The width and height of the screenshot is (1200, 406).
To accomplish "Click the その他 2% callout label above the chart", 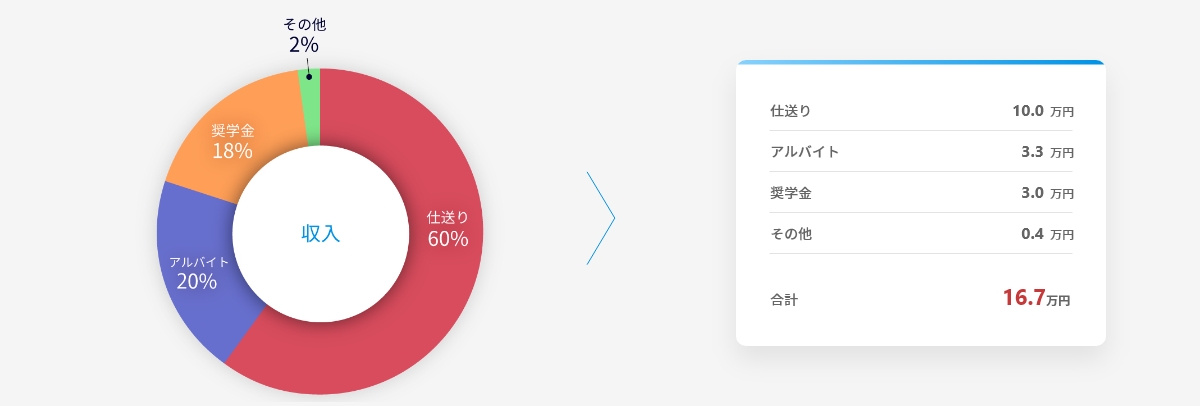I will coord(304,36).
